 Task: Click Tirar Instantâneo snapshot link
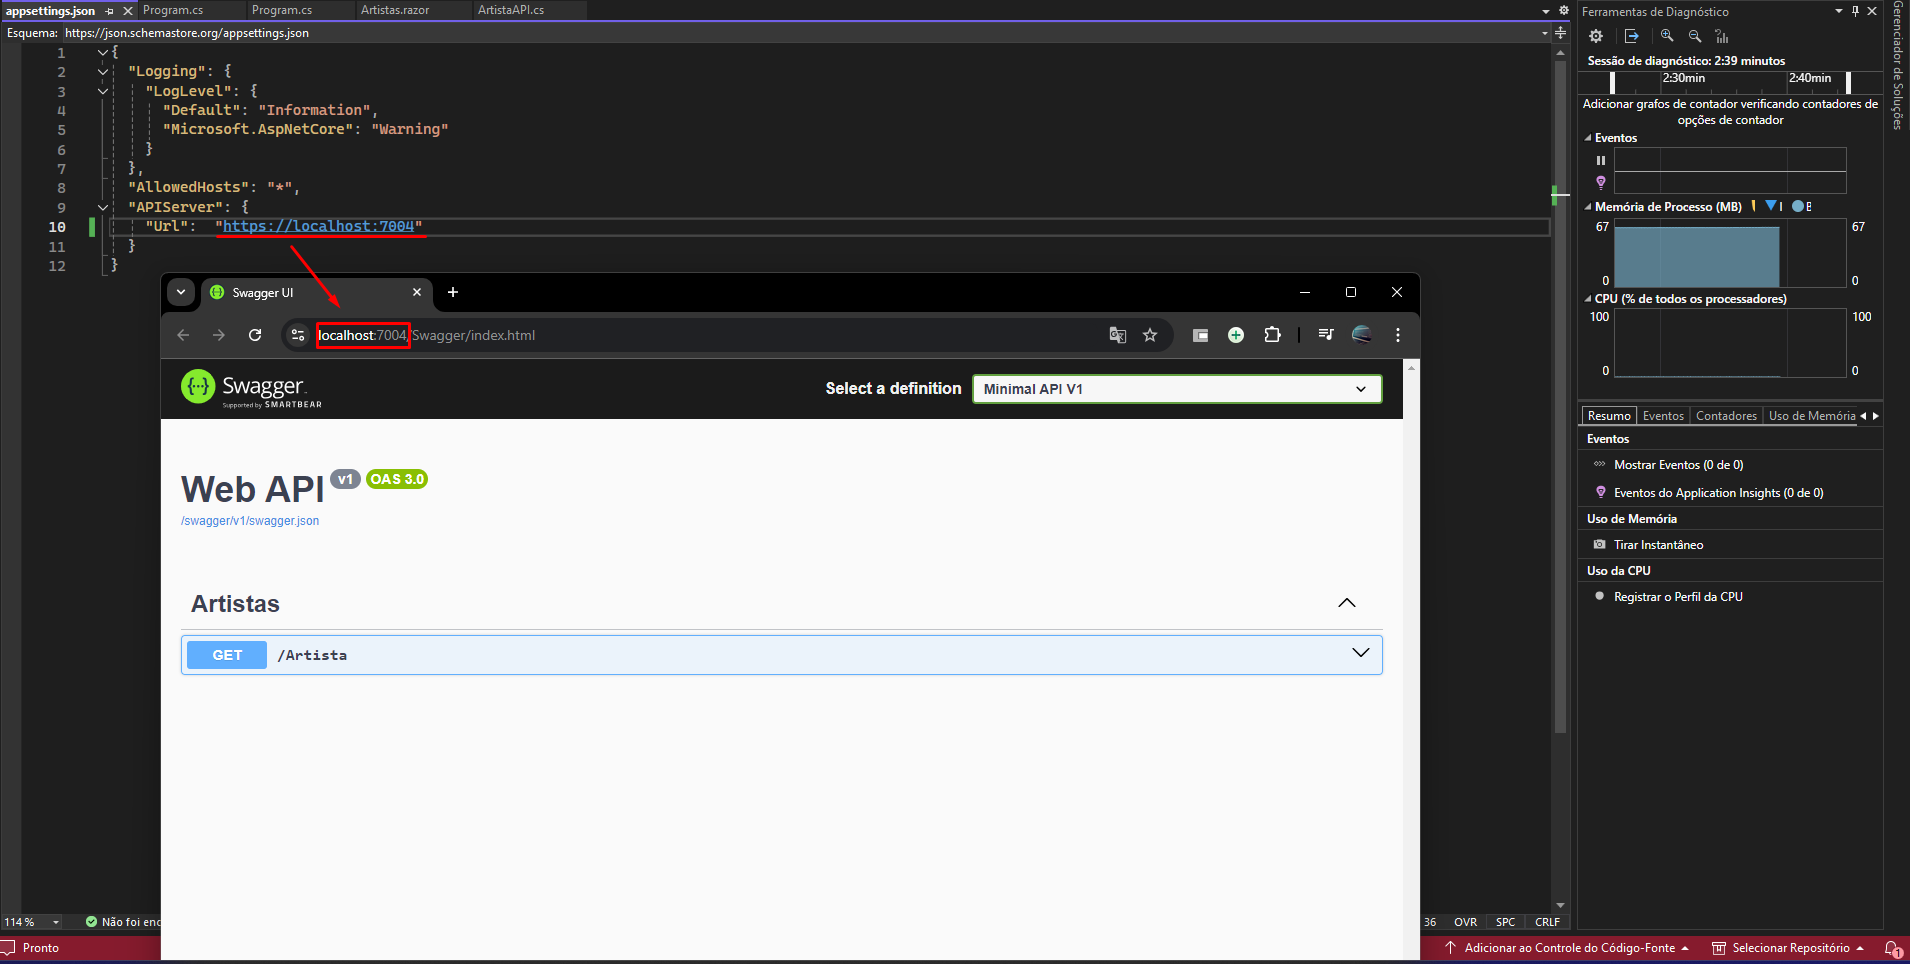coord(1658,545)
